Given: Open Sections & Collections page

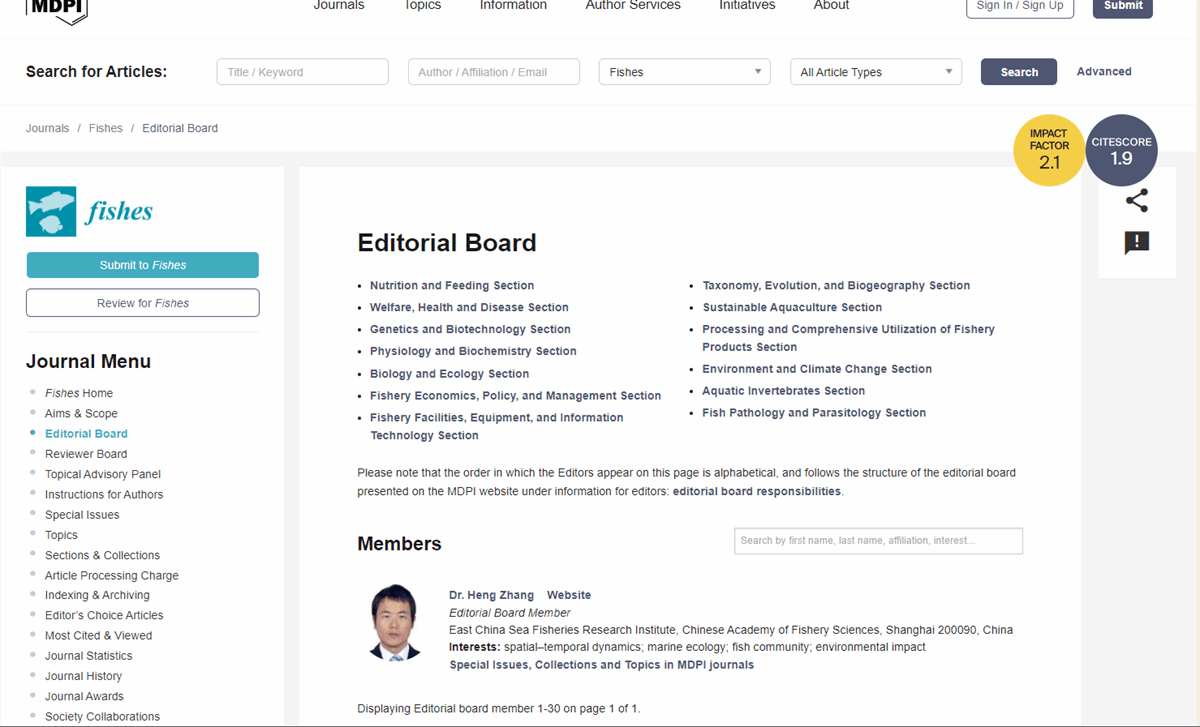Looking at the screenshot, I should [102, 555].
